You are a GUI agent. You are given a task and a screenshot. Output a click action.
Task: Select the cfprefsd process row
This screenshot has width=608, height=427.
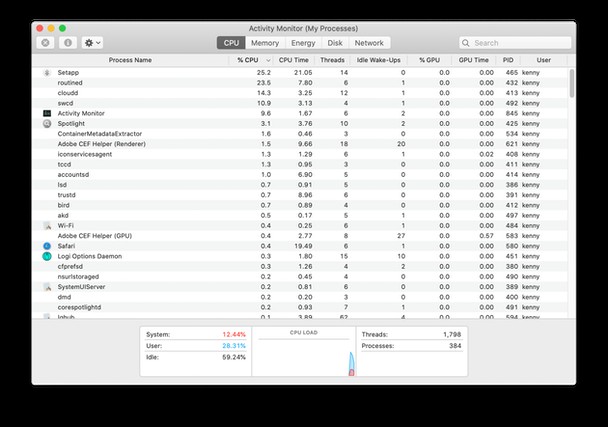pyautogui.click(x=300, y=266)
